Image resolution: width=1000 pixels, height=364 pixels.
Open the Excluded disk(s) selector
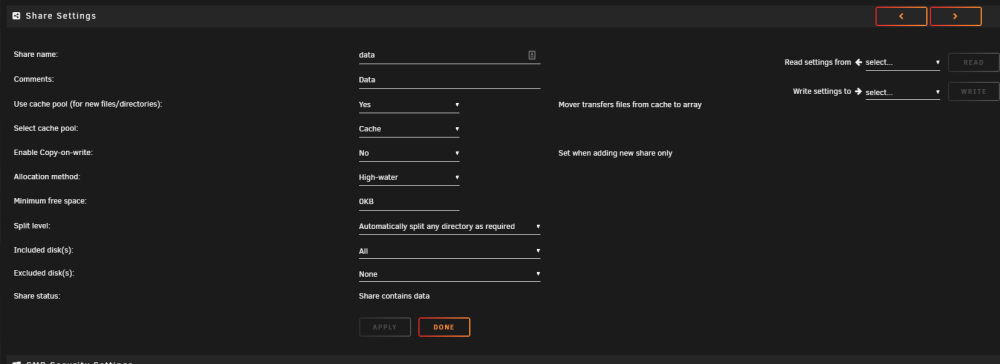tap(450, 274)
